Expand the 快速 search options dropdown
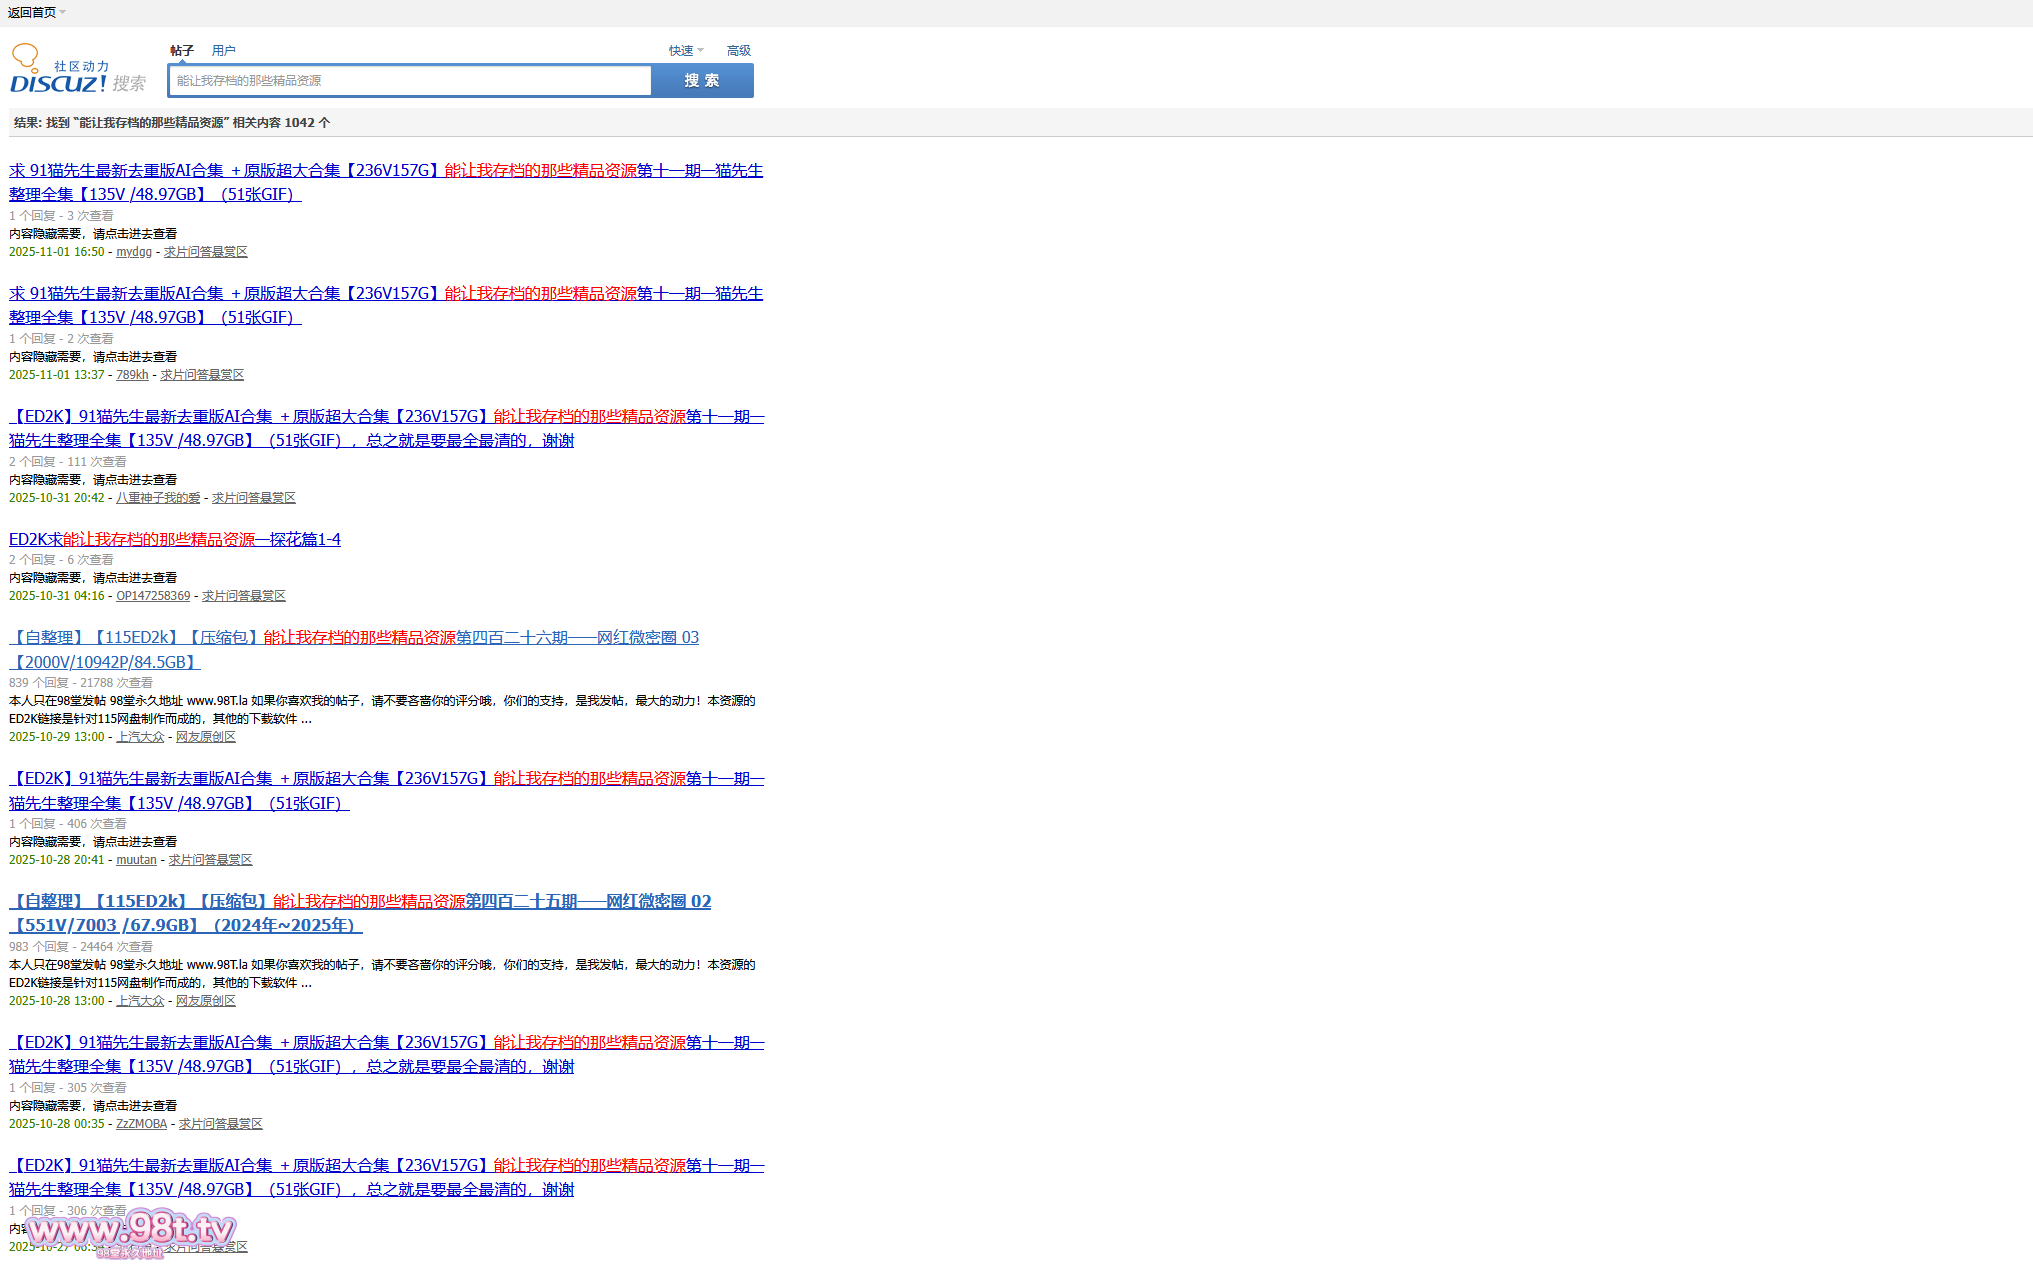The image size is (2033, 1268). (686, 51)
